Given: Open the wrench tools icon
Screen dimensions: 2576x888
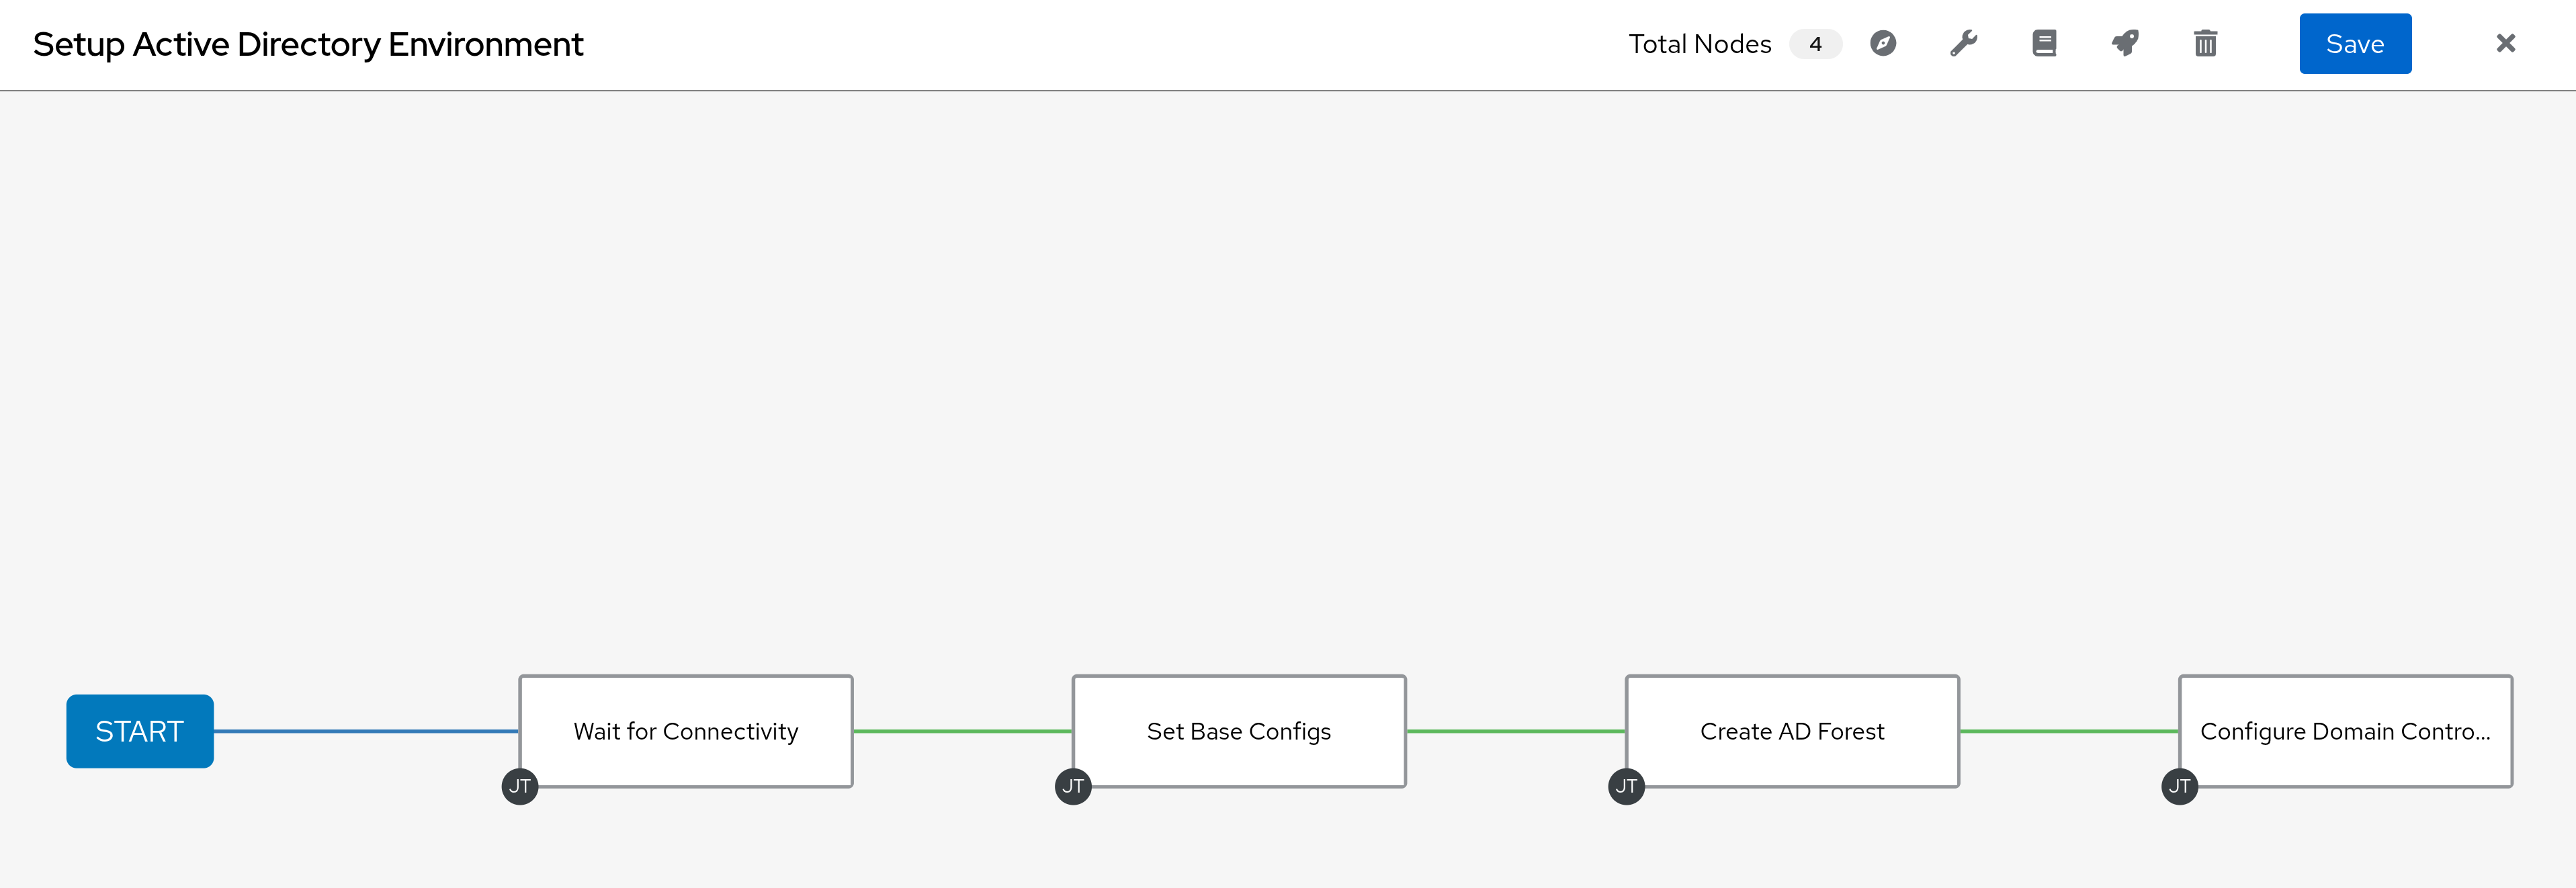Looking at the screenshot, I should pos(1964,44).
